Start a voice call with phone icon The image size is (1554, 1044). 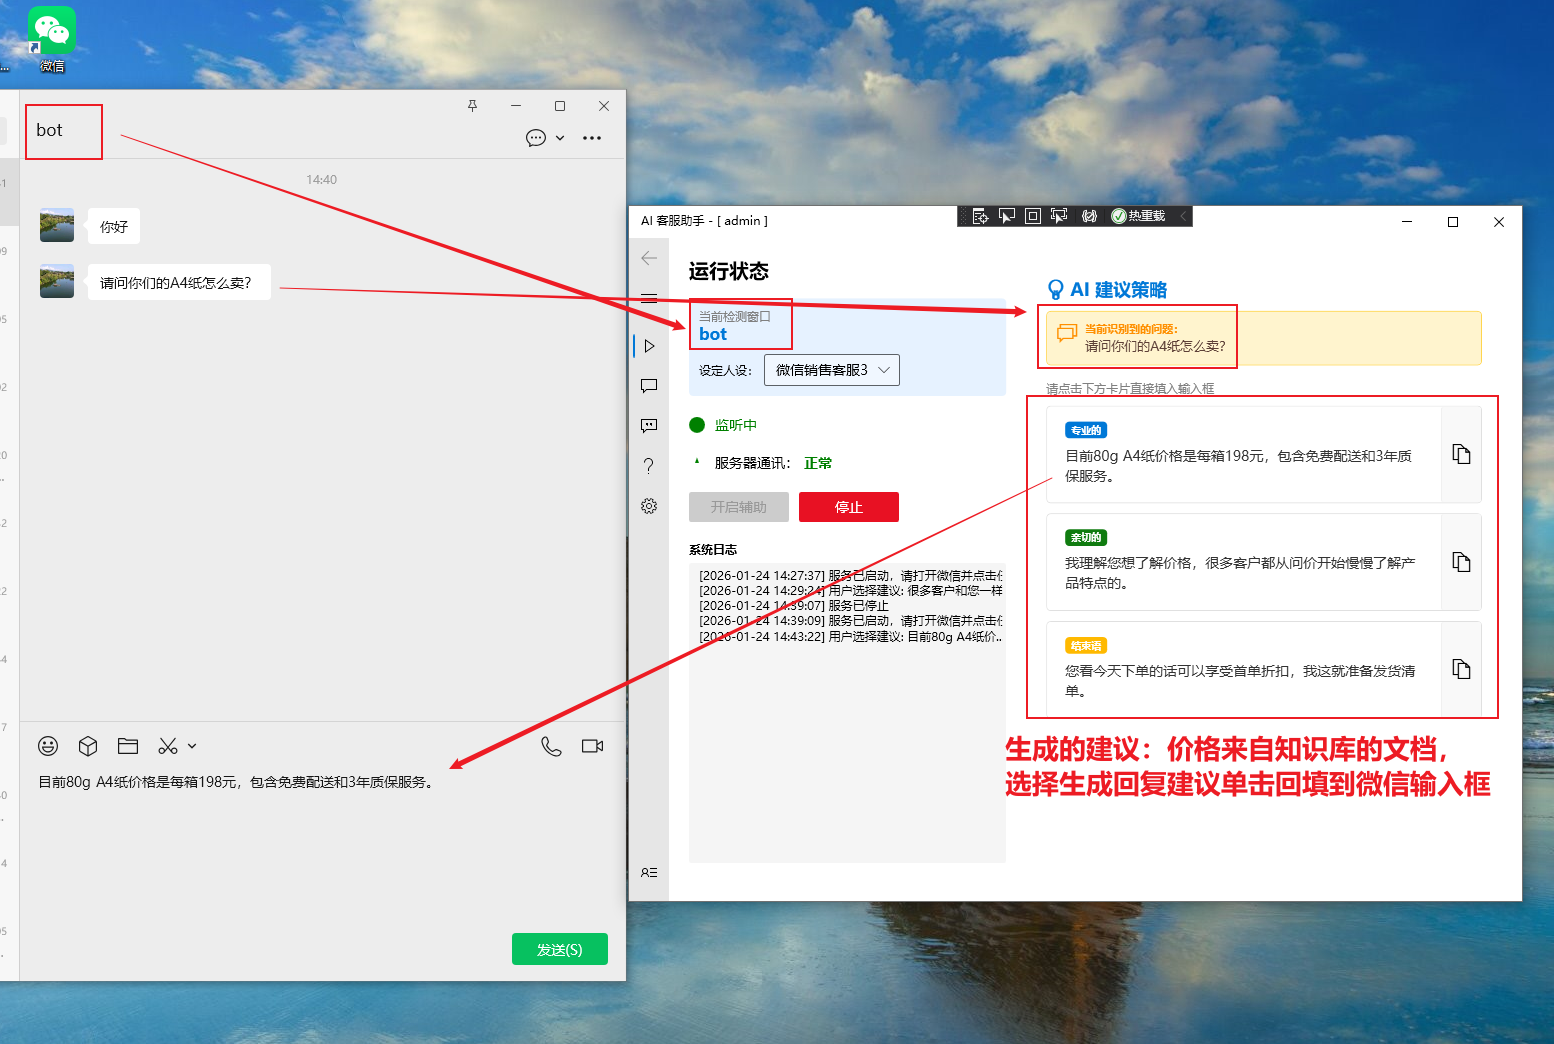click(x=551, y=746)
